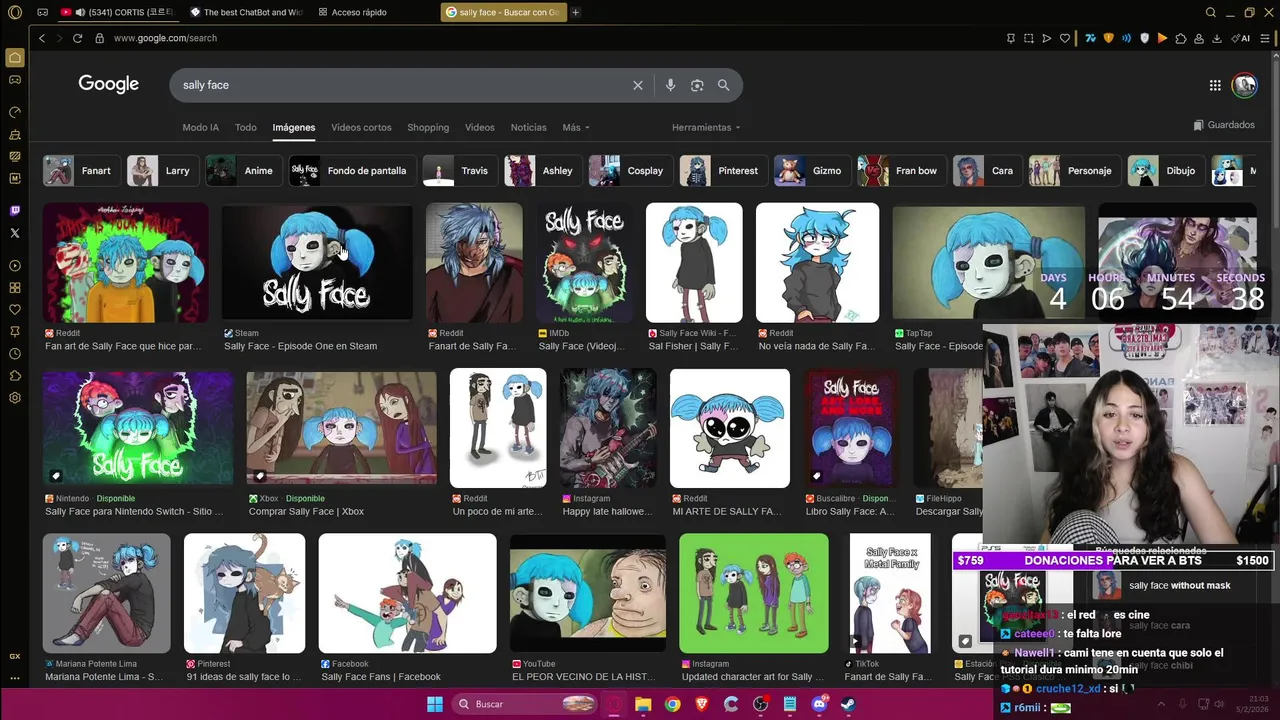Switch to the CORTIS YouTube browser tab
Viewport: 1280px width, 720px height.
(x=118, y=12)
